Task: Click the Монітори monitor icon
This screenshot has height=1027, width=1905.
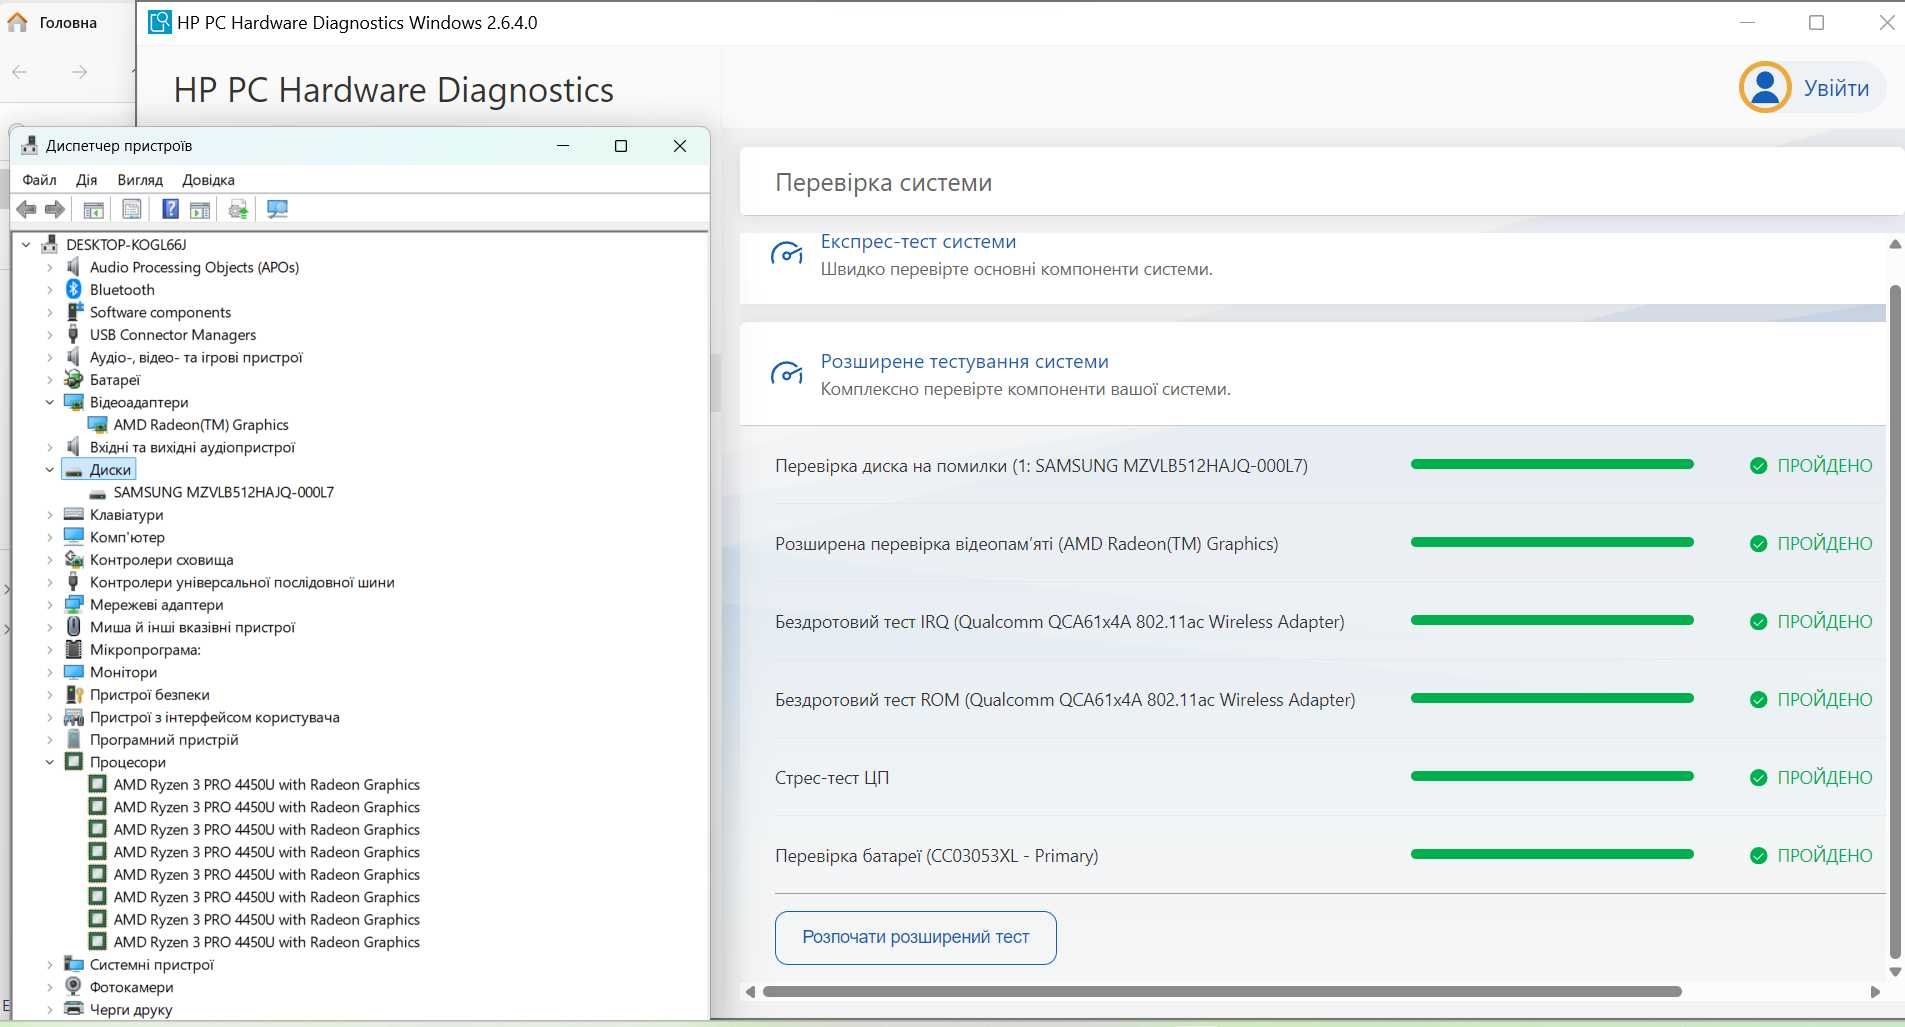Action: pos(73,672)
